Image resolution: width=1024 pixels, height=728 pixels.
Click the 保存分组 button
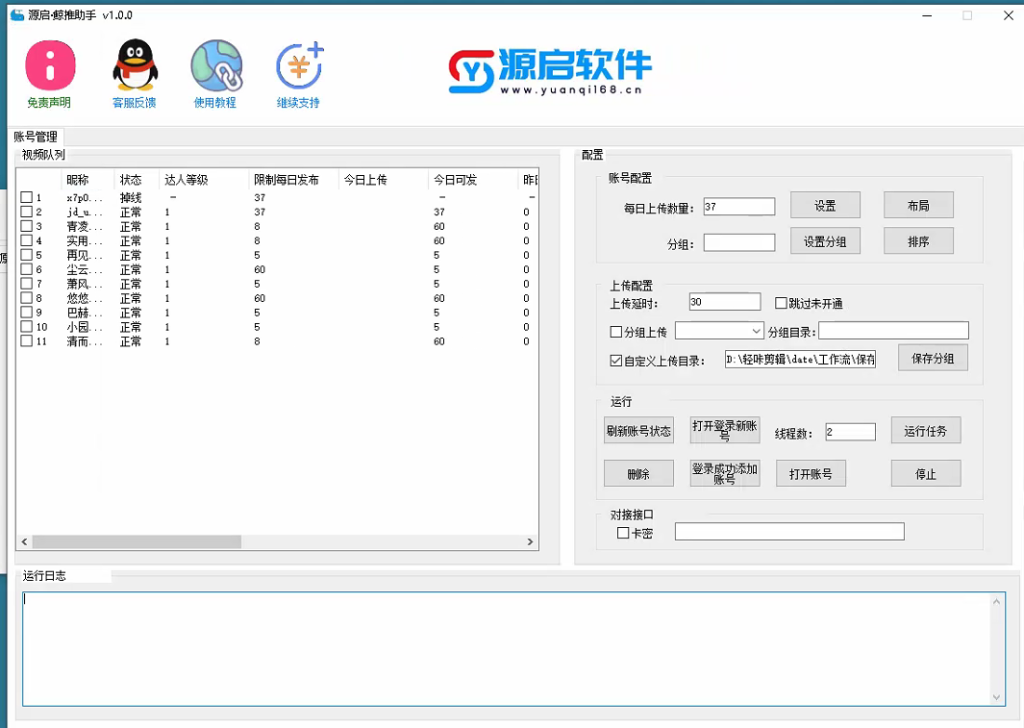pos(933,358)
